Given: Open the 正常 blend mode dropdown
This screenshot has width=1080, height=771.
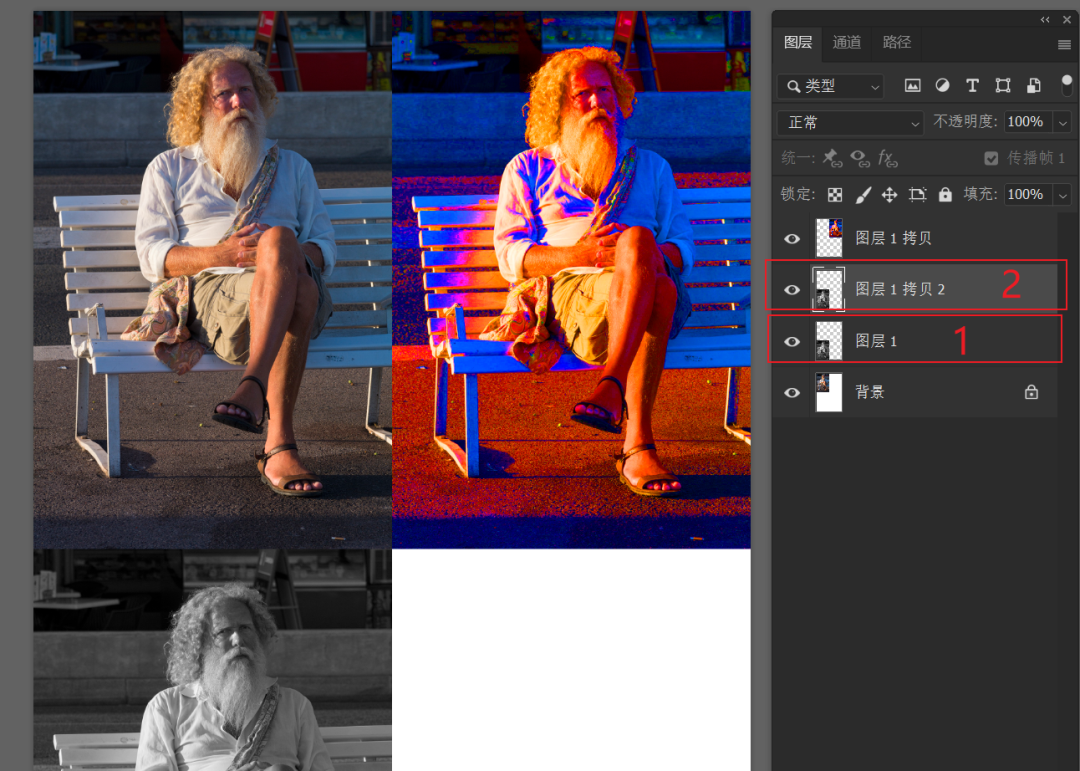Looking at the screenshot, I should click(850, 123).
